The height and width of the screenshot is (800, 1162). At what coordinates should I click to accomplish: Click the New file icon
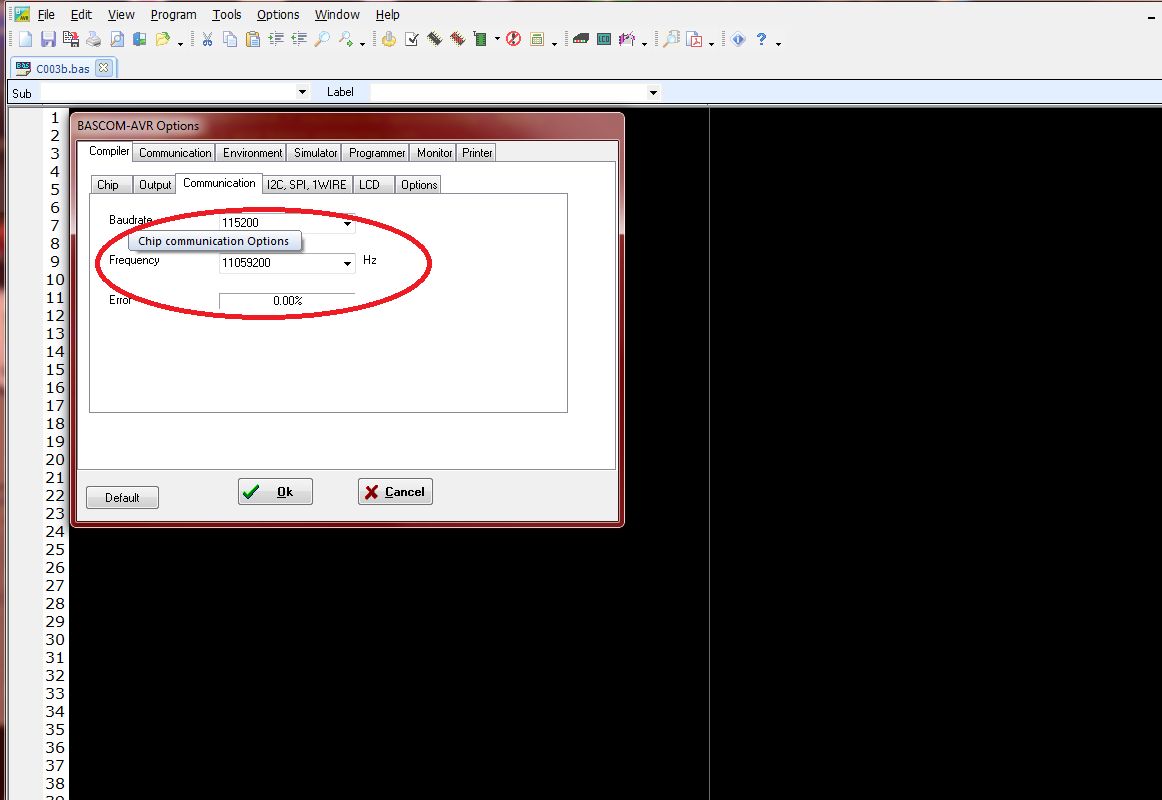point(26,39)
